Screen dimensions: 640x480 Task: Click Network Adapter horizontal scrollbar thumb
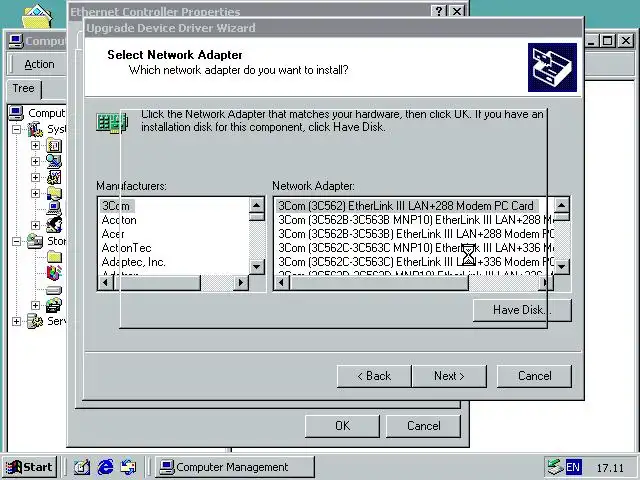(x=379, y=282)
